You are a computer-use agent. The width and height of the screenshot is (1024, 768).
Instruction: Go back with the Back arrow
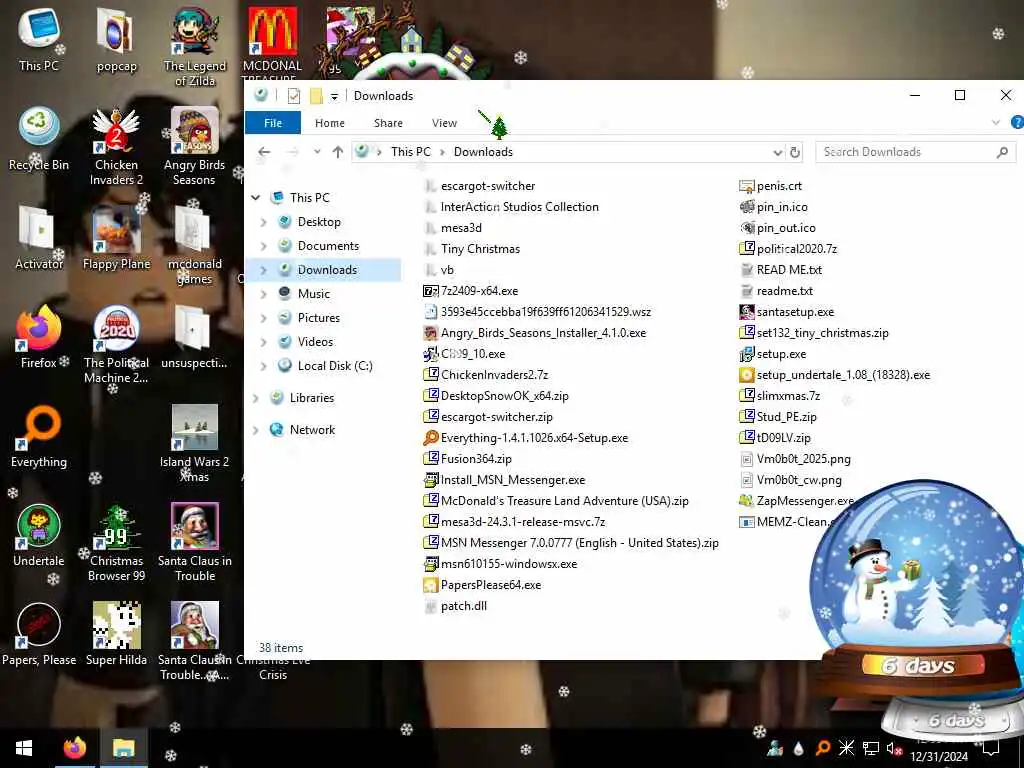coord(264,152)
